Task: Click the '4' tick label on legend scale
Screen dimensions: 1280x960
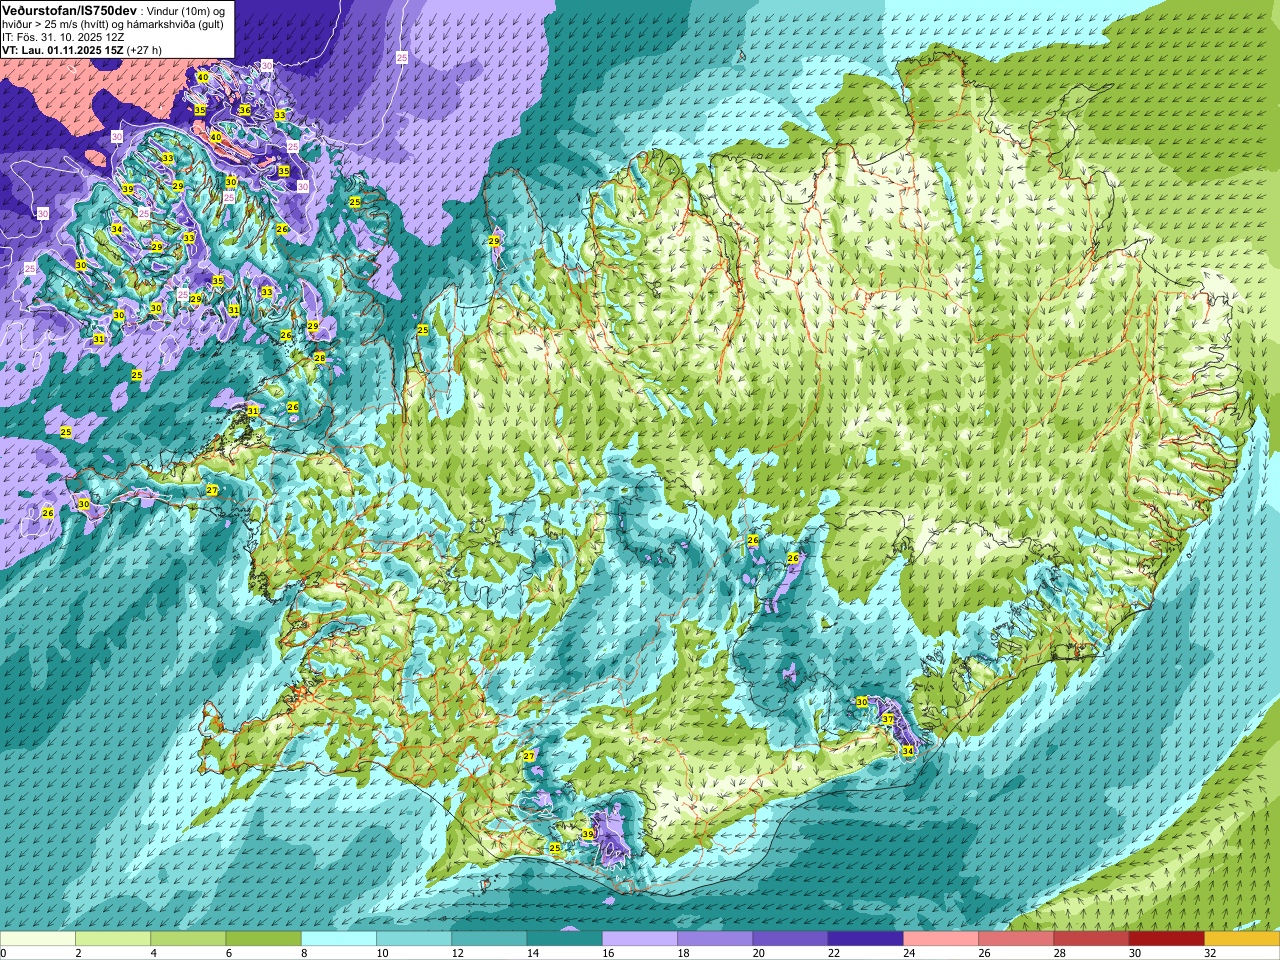Action: tap(154, 953)
